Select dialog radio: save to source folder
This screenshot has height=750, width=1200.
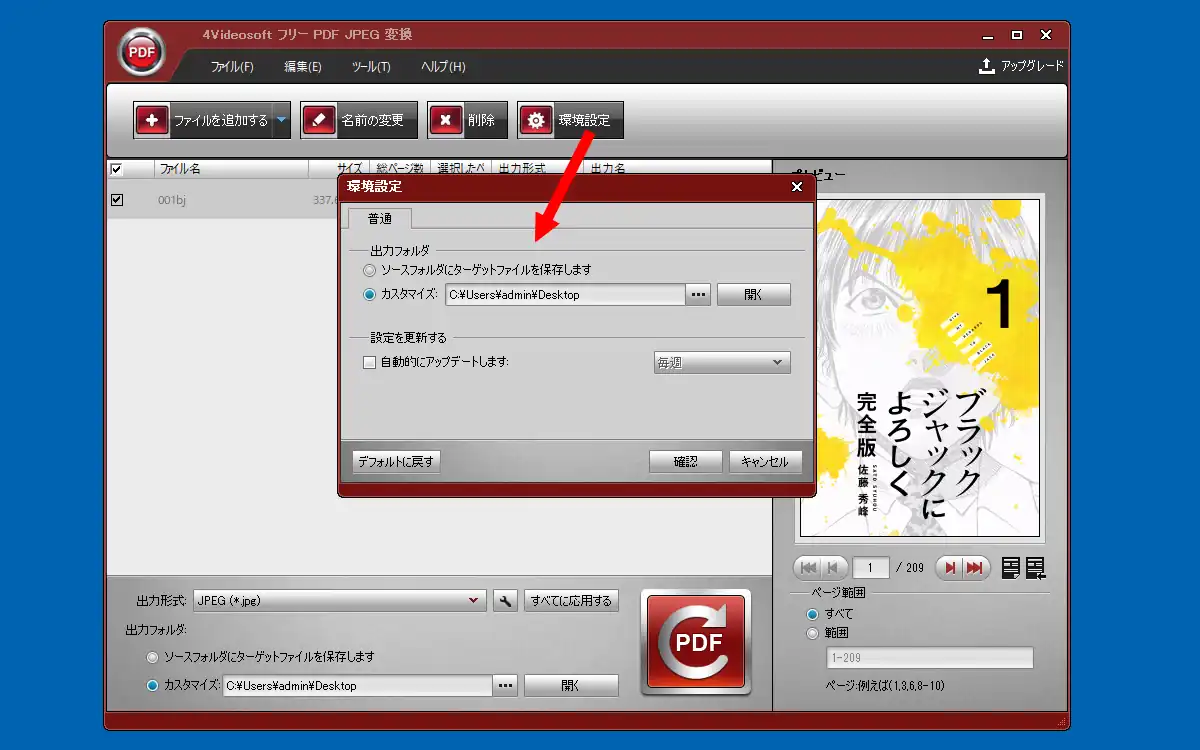[370, 270]
